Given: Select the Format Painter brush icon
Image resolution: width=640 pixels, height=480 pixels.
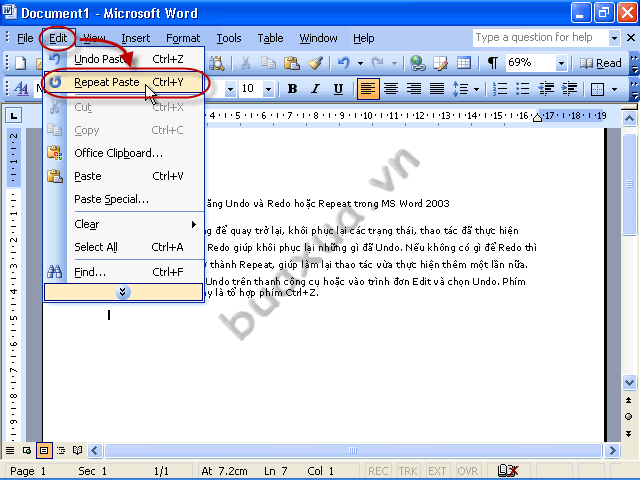Looking at the screenshot, I should coord(315,63).
